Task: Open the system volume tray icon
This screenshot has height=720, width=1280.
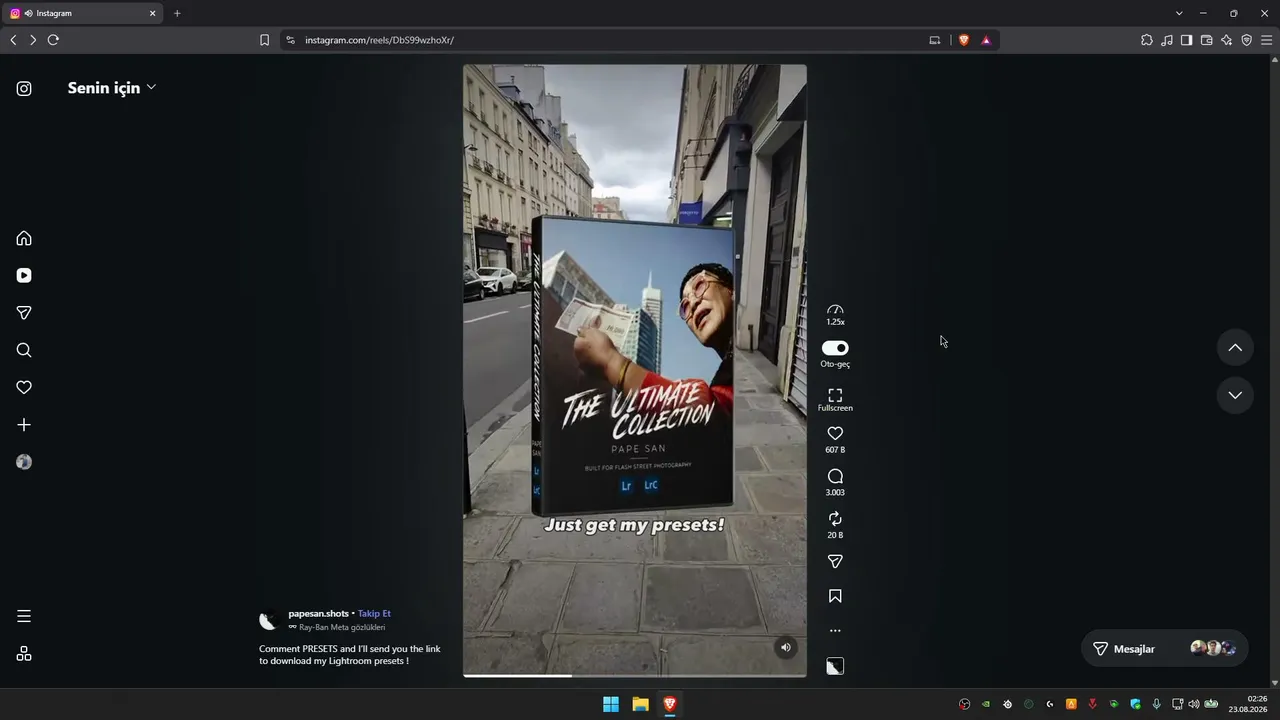Action: [1193, 704]
